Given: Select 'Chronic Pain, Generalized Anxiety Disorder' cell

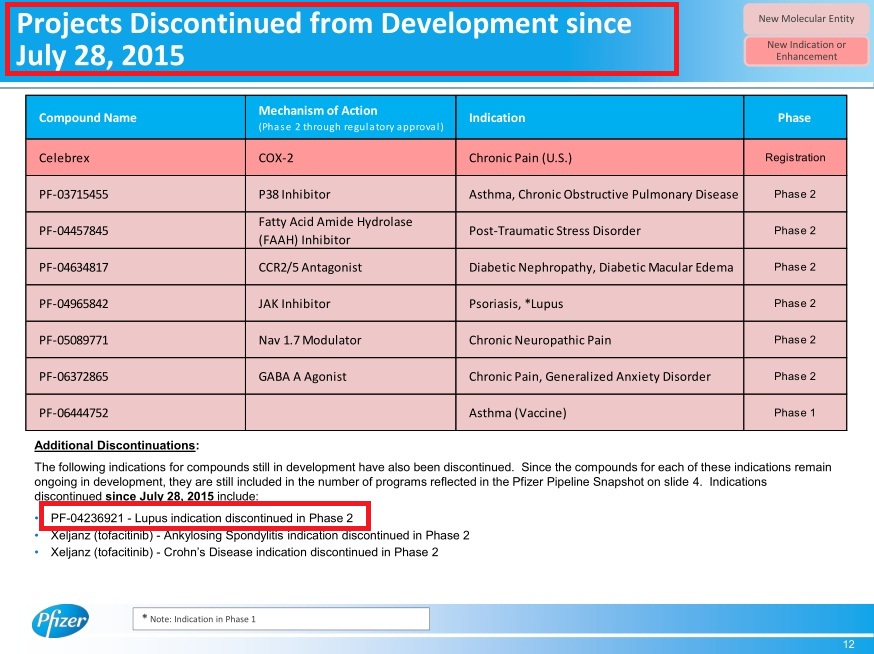Looking at the screenshot, I should pos(600,376).
